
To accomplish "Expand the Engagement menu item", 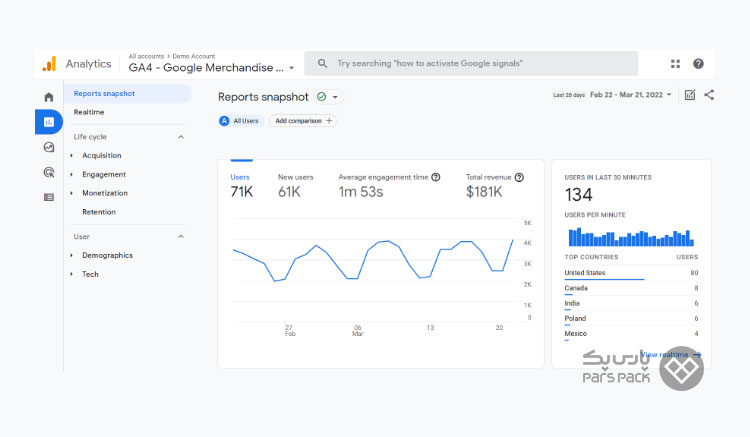I will pos(72,175).
